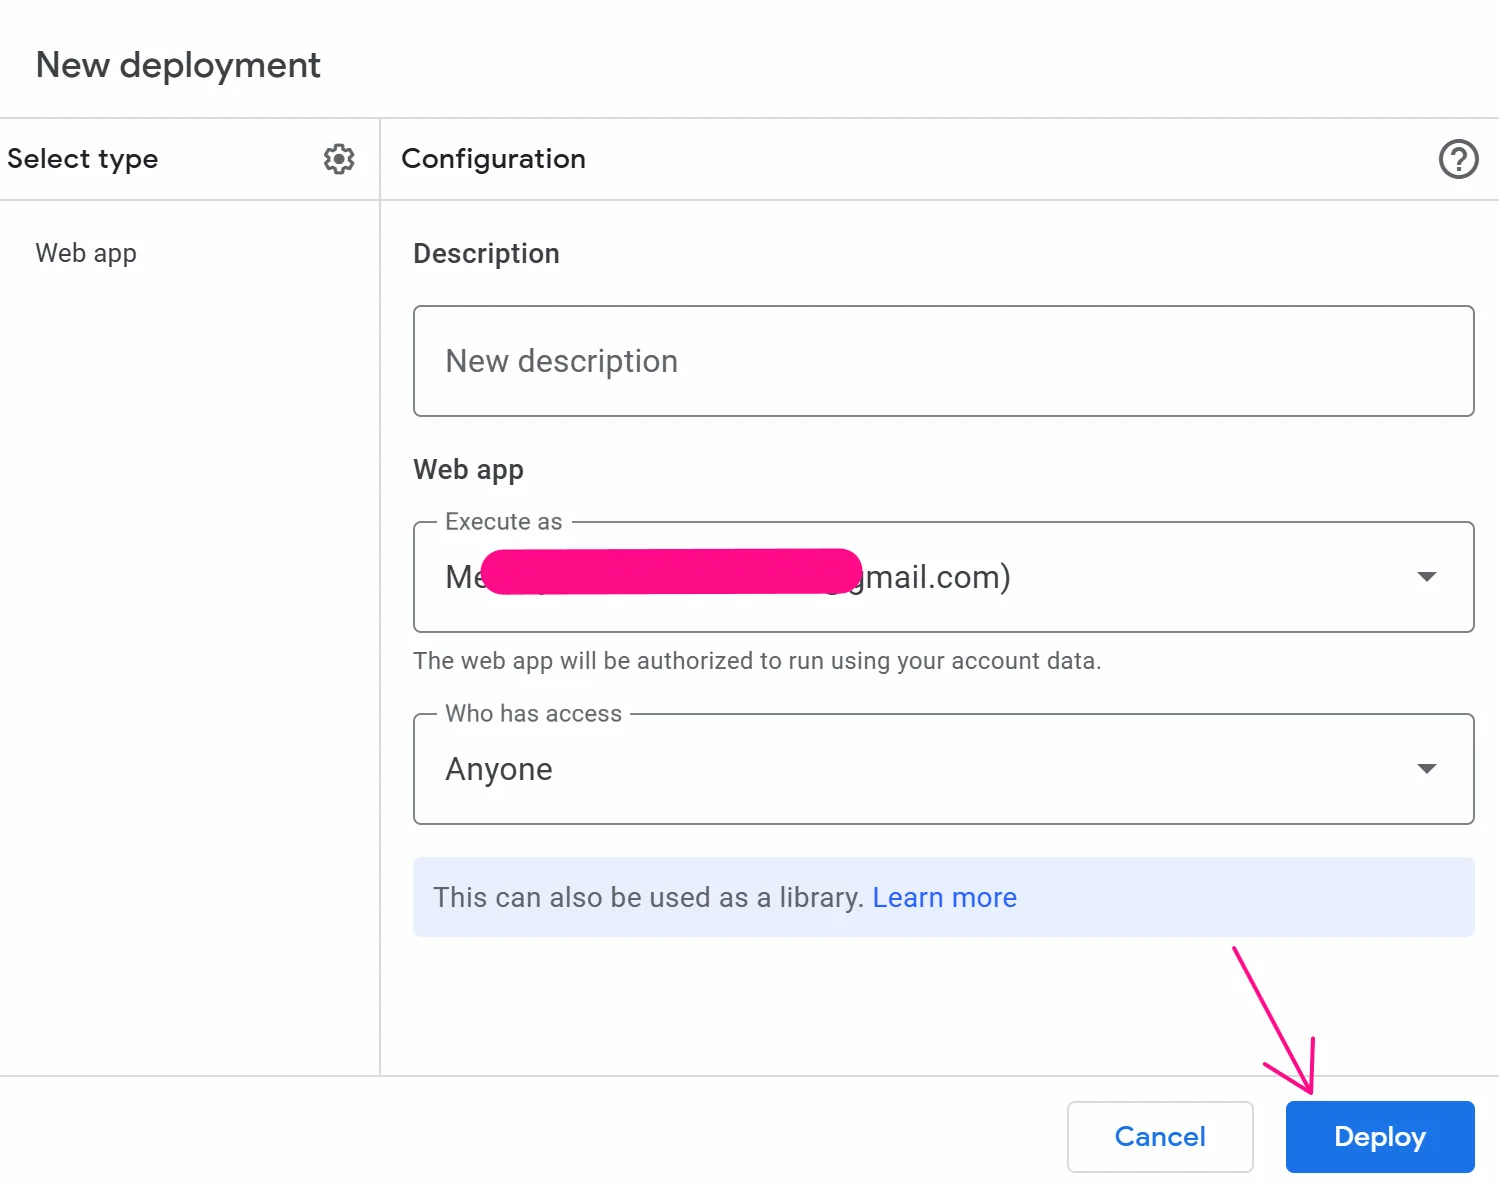
Task: Follow the Learn more link
Action: pos(944,897)
